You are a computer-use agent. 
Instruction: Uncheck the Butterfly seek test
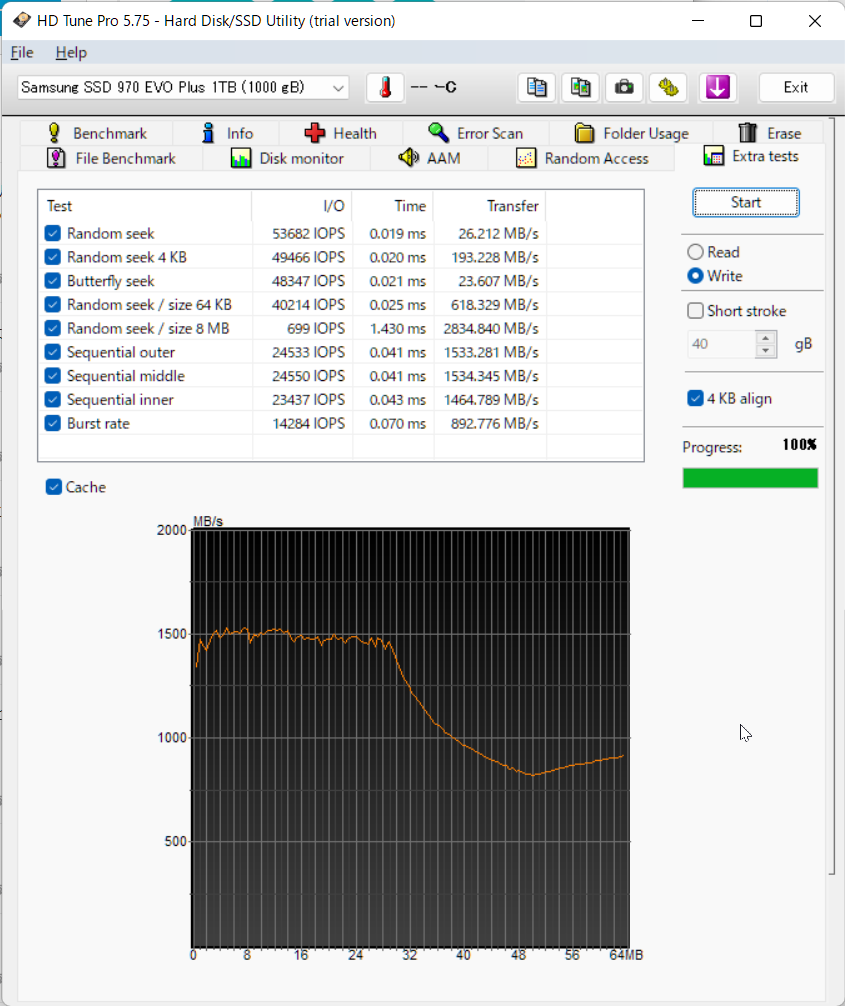[x=53, y=280]
